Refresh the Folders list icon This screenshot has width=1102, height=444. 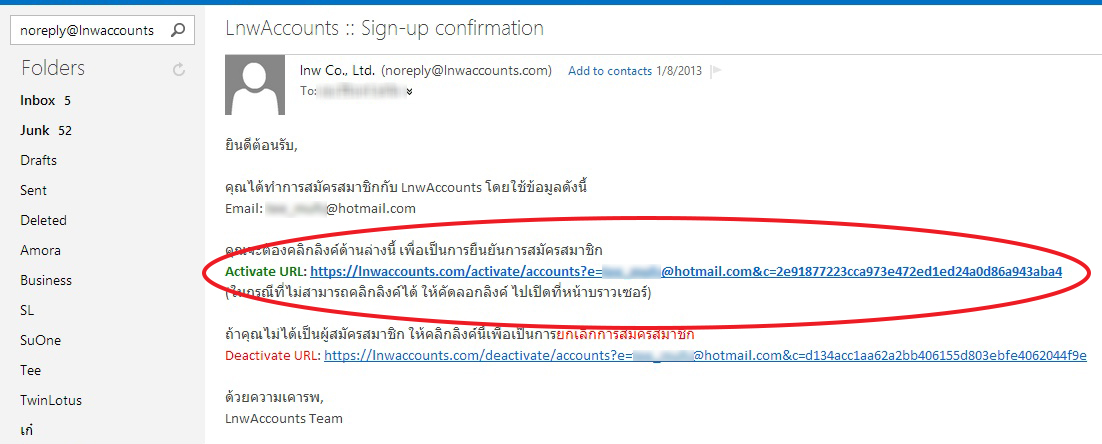(179, 69)
